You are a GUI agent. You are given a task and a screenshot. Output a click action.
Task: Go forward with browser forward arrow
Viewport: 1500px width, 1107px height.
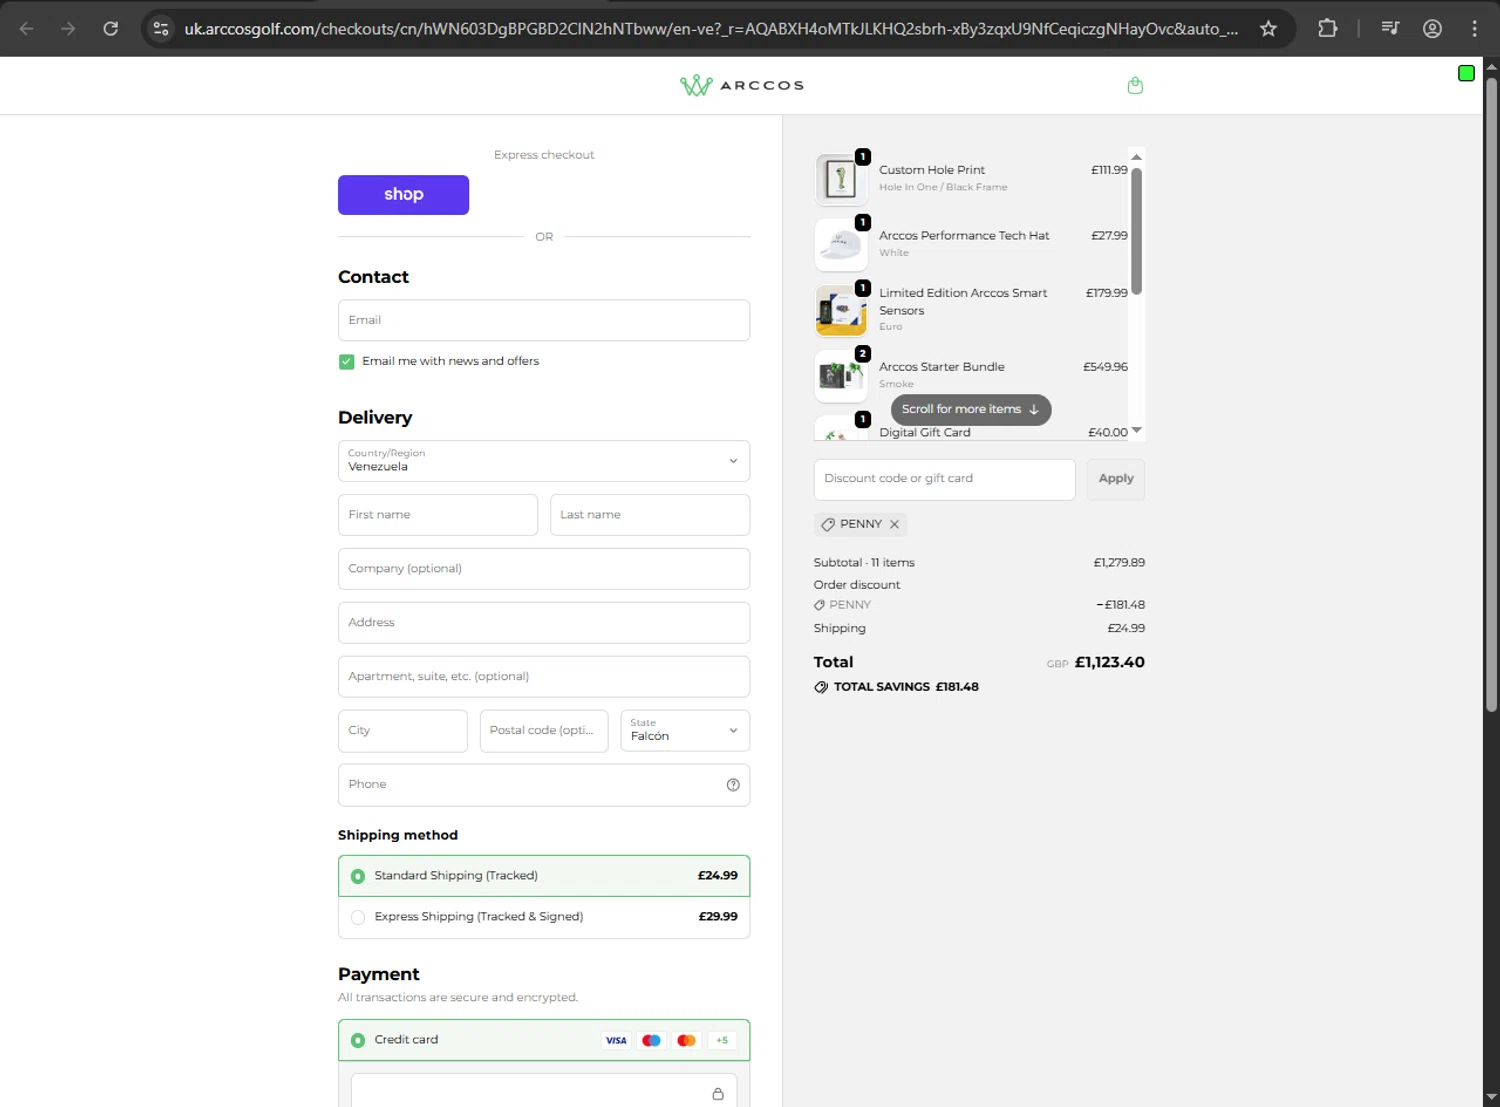pyautogui.click(x=68, y=29)
